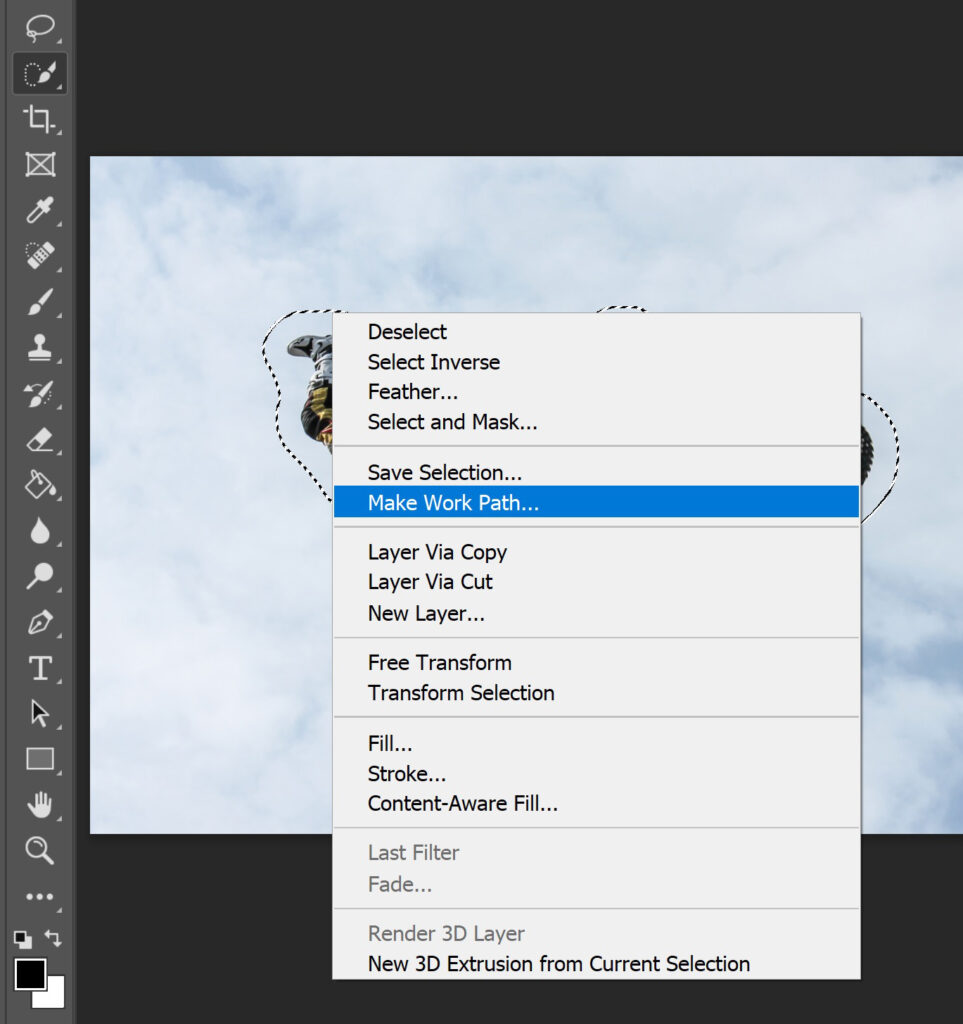Choose Layer Via Copy
The width and height of the screenshot is (963, 1024).
[596, 552]
